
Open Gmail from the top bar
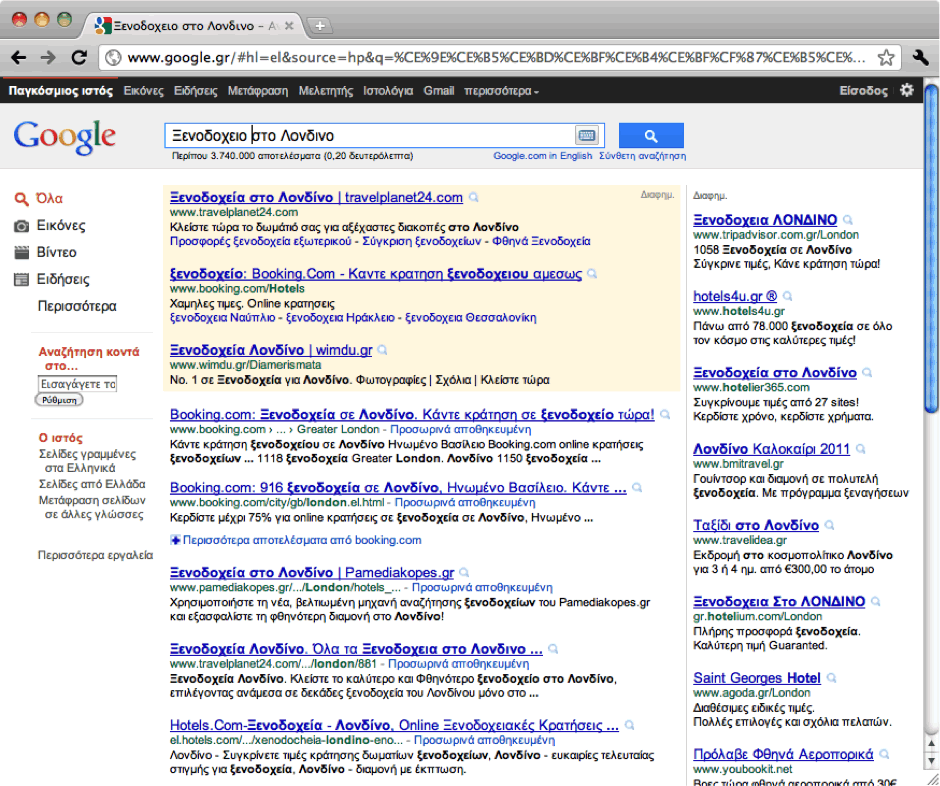coord(439,91)
